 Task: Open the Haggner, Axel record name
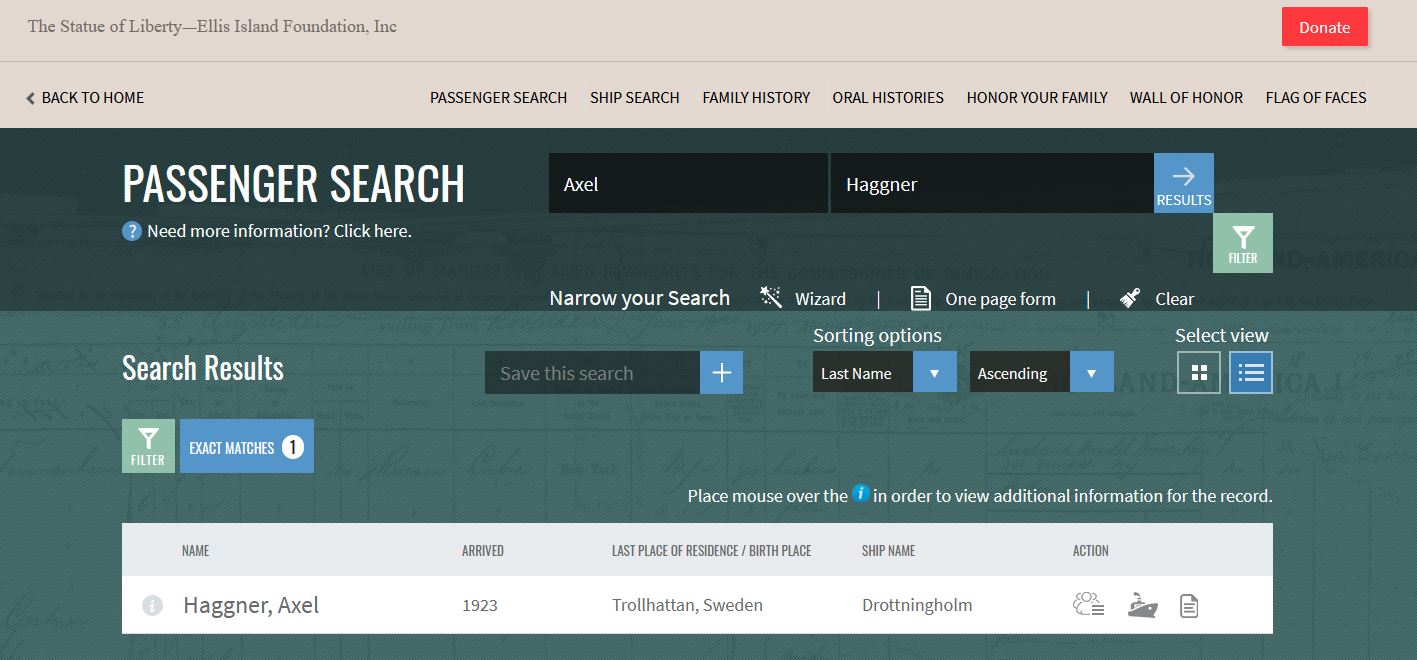pos(251,605)
